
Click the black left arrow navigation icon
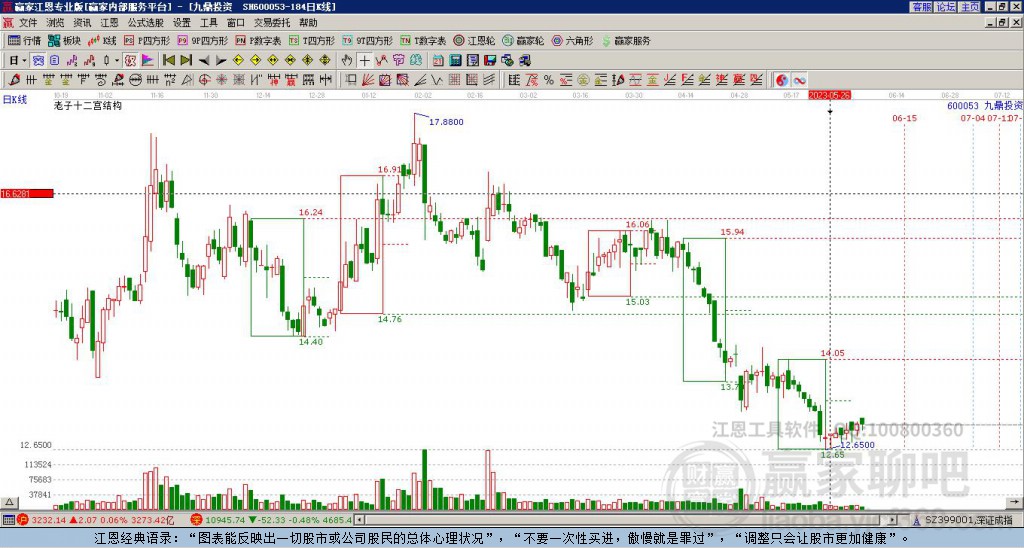point(204,60)
